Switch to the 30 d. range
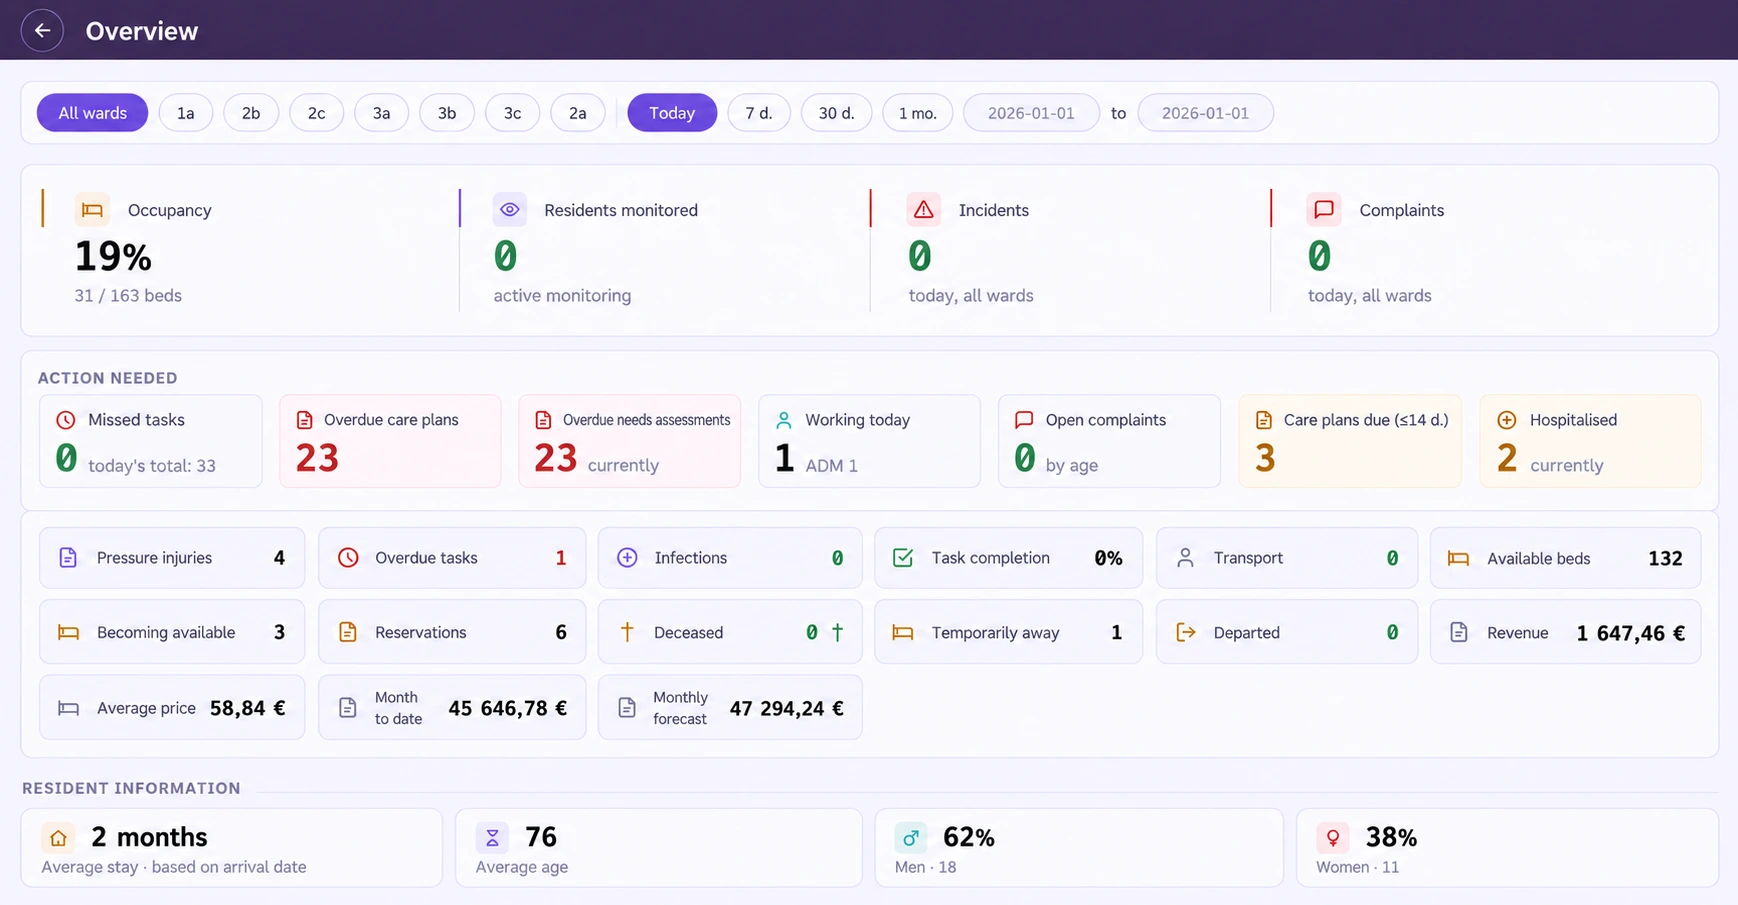Image resolution: width=1738 pixels, height=905 pixels. click(x=837, y=113)
